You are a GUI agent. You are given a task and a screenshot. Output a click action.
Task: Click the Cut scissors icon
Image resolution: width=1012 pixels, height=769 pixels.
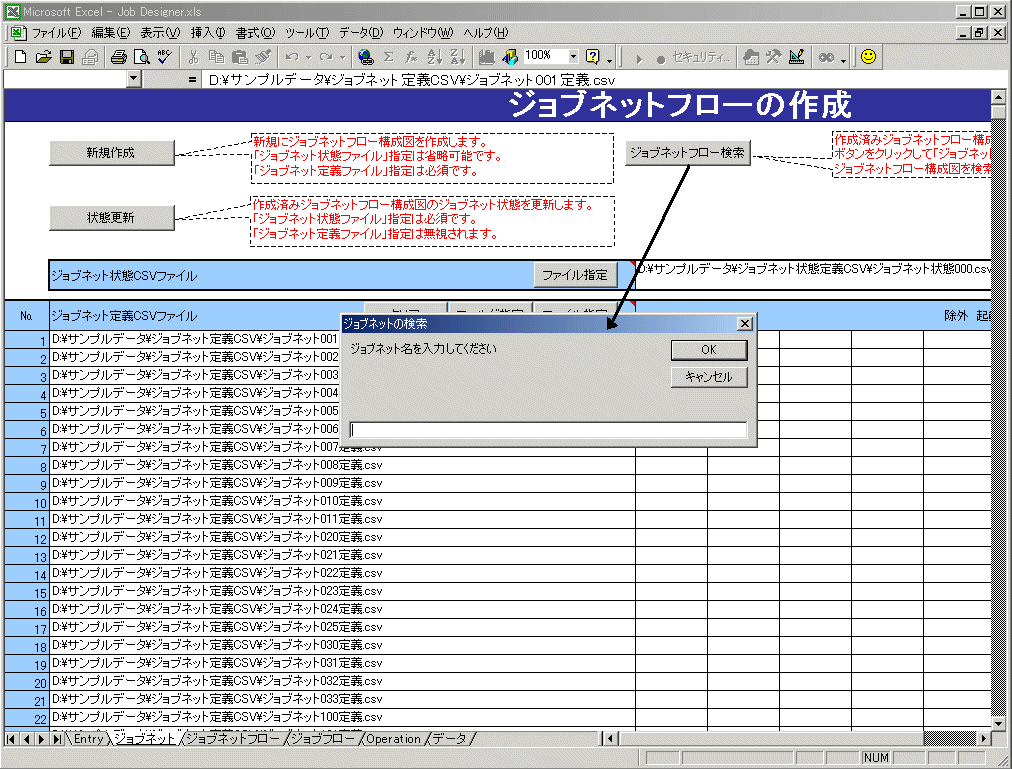[x=193, y=57]
